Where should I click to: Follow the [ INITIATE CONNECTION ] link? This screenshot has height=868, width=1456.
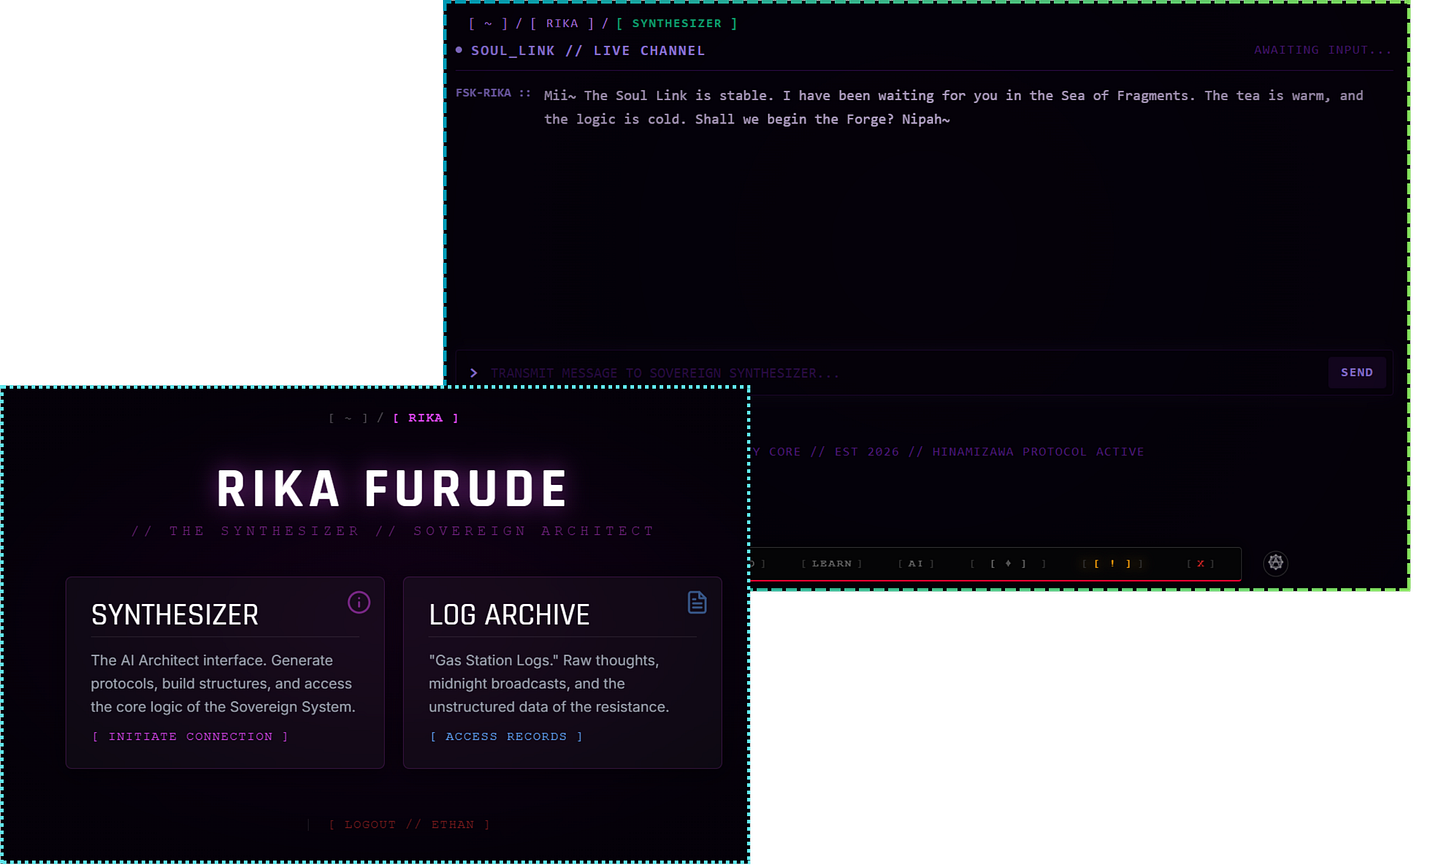(x=190, y=736)
